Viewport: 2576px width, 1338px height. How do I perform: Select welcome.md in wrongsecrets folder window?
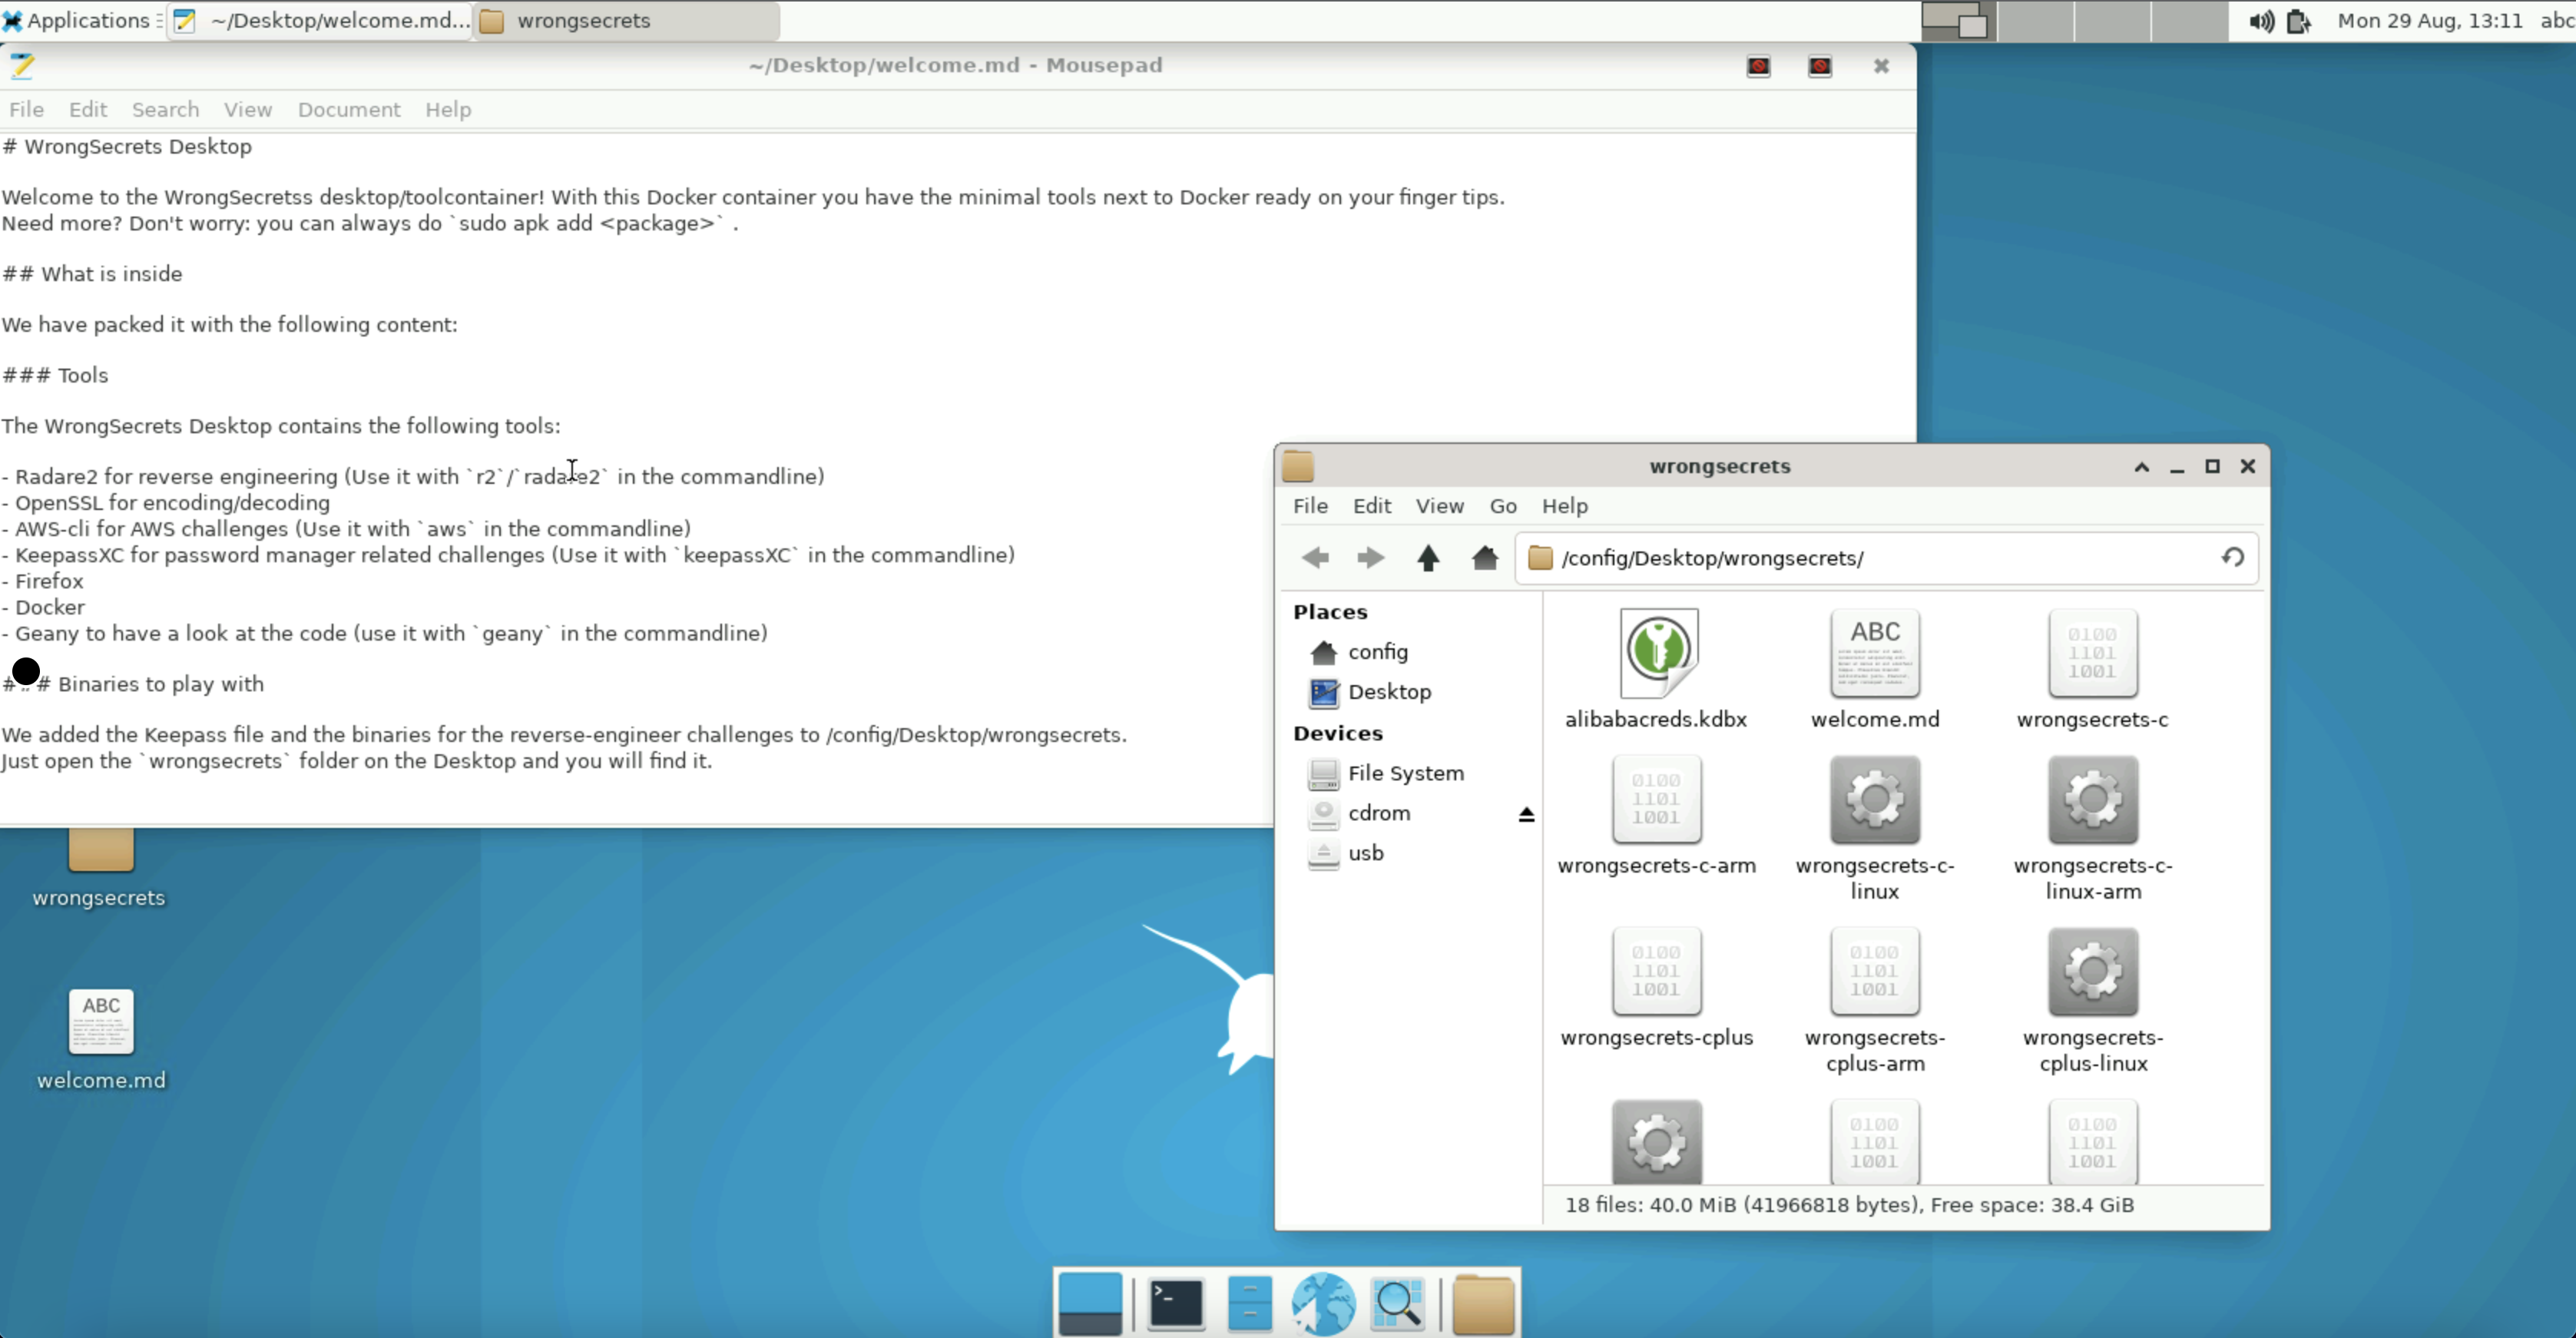point(1874,668)
